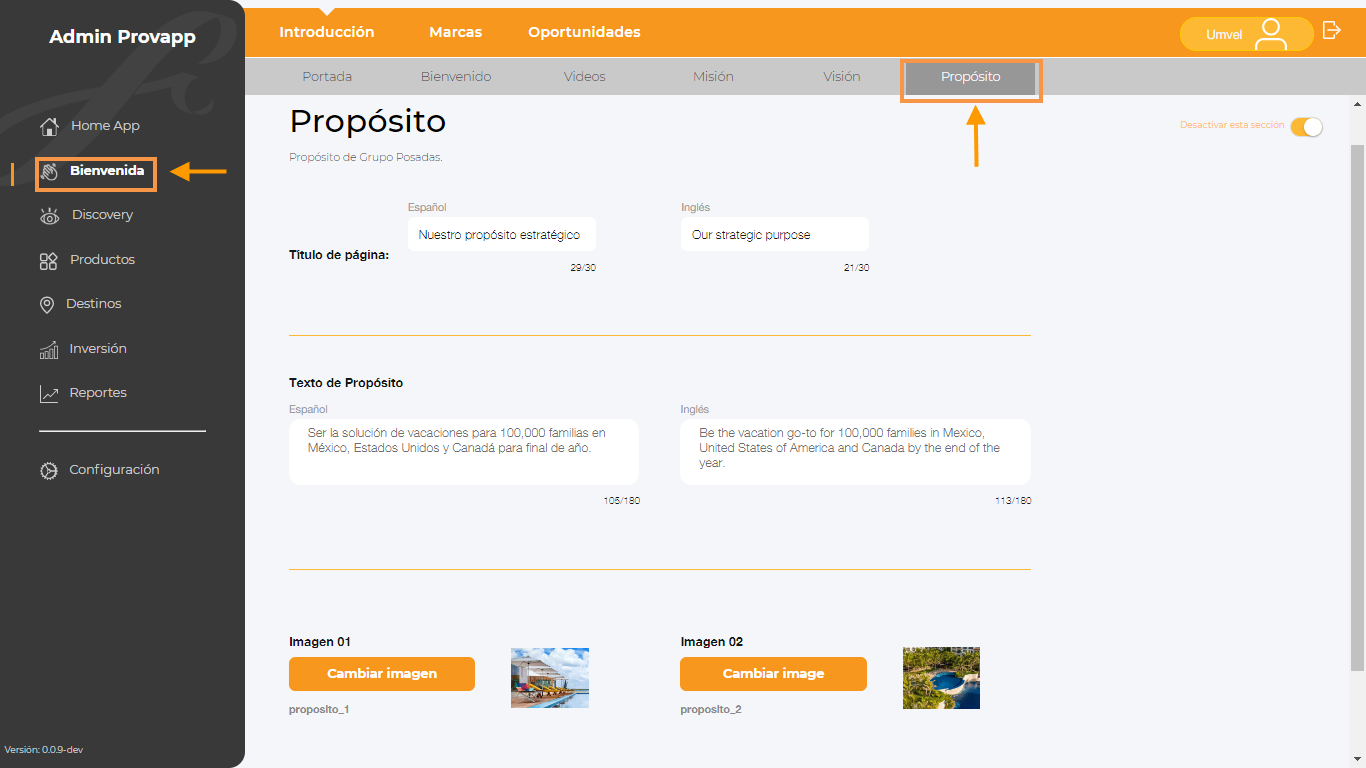Click the user avatar icon beside Umvel
The image size is (1366, 768).
[x=1271, y=34]
